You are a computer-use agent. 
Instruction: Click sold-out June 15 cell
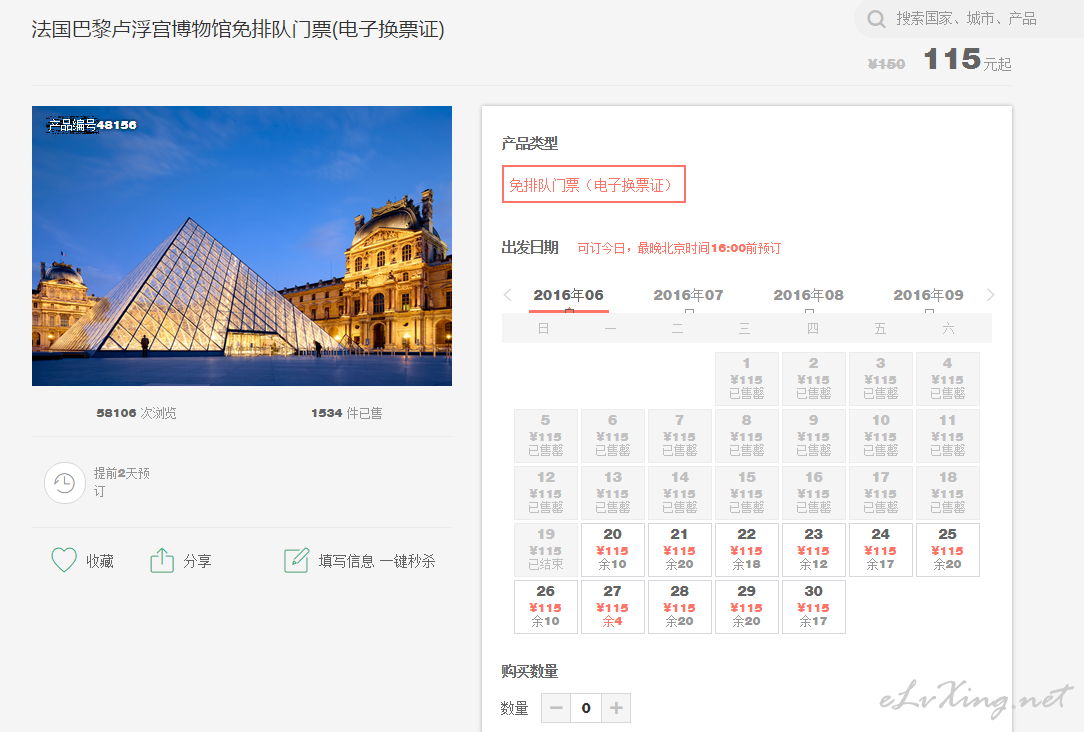pyautogui.click(x=747, y=492)
